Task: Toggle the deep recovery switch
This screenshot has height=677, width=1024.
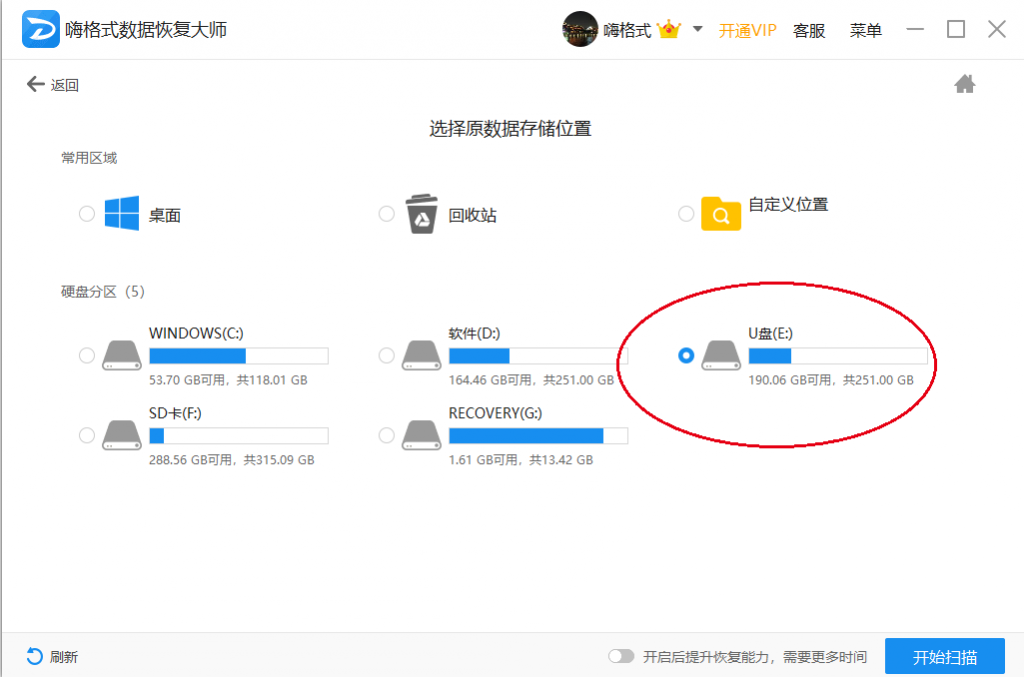Action: click(621, 656)
